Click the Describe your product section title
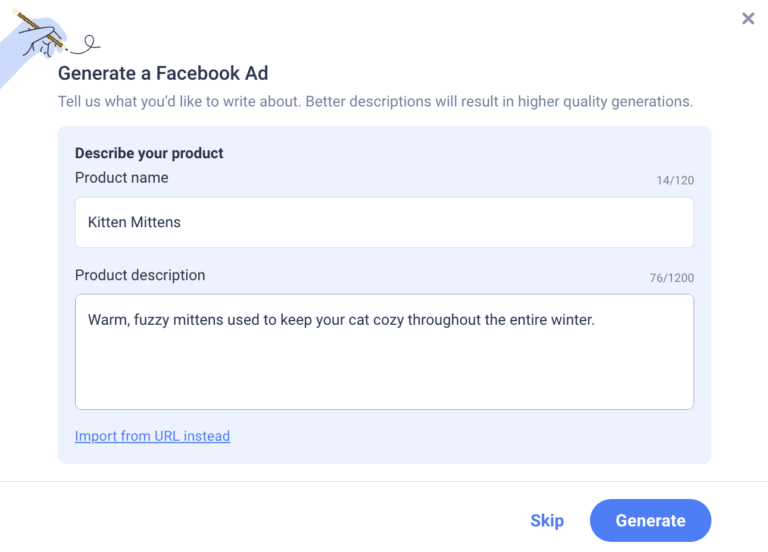Image resolution: width=768 pixels, height=552 pixels. pyautogui.click(x=149, y=153)
